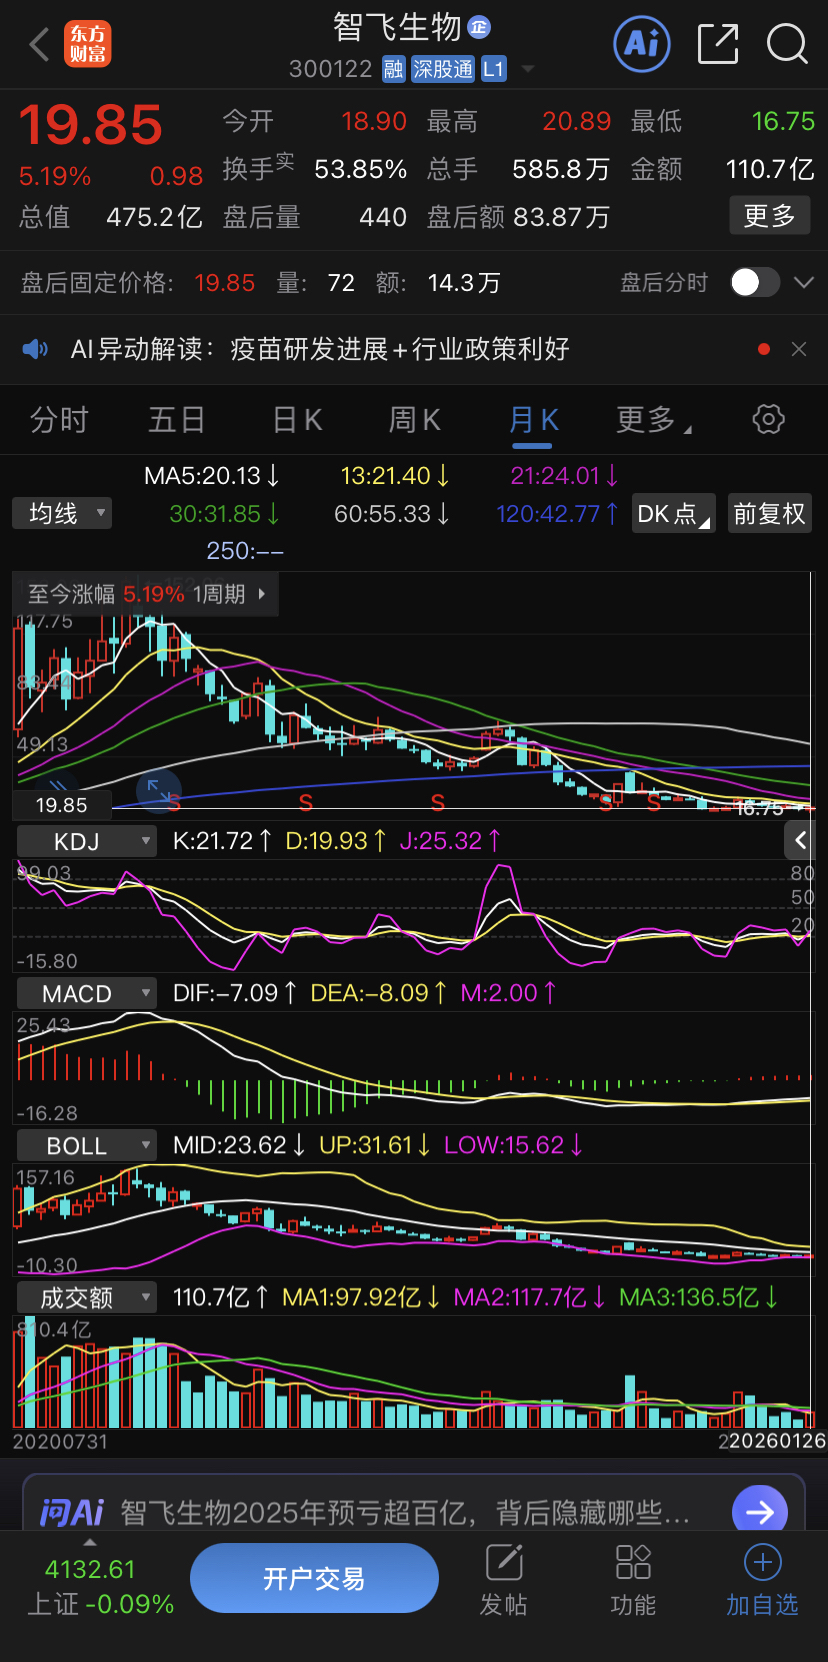This screenshot has height=1662, width=828.
Task: Switch to 周K chart tab
Action: 415,420
